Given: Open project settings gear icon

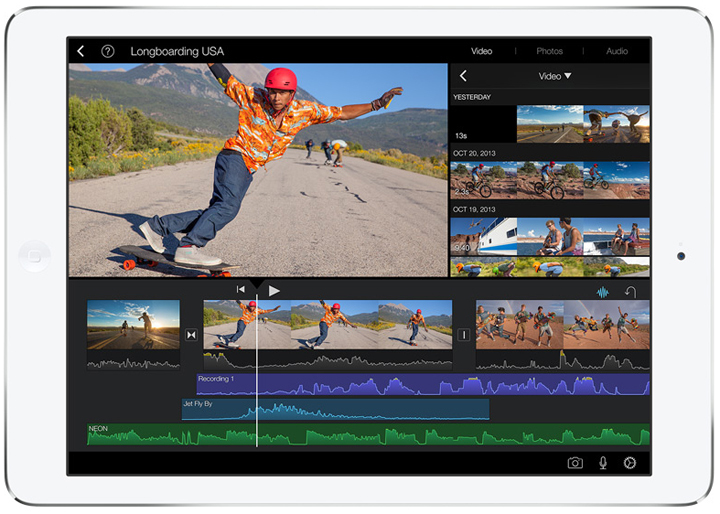Looking at the screenshot, I should (630, 463).
